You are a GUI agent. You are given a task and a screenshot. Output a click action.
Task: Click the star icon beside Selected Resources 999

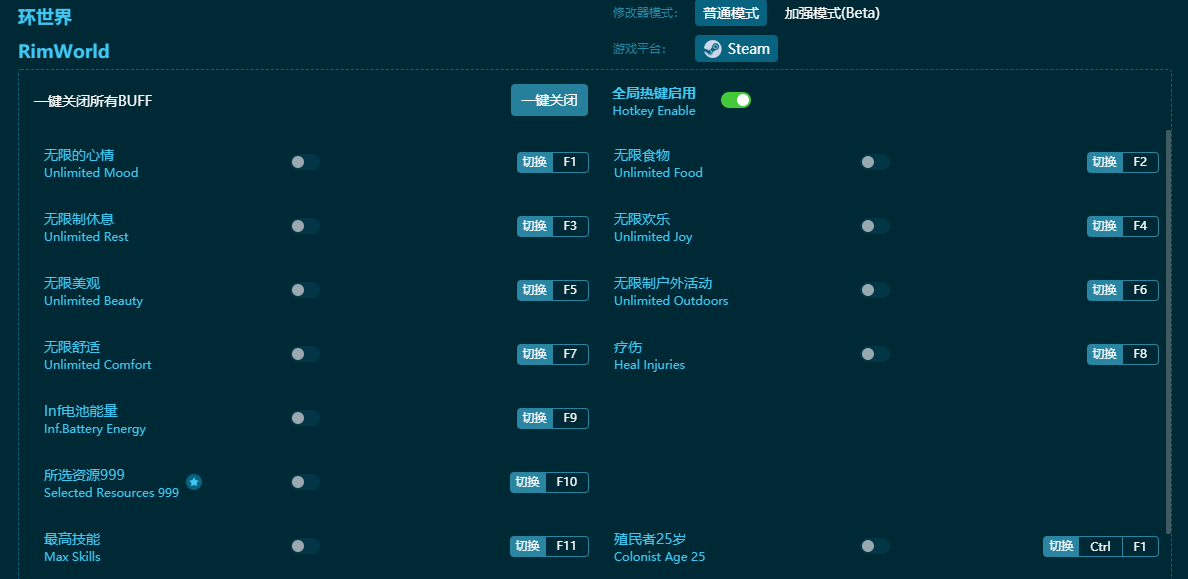coord(194,482)
